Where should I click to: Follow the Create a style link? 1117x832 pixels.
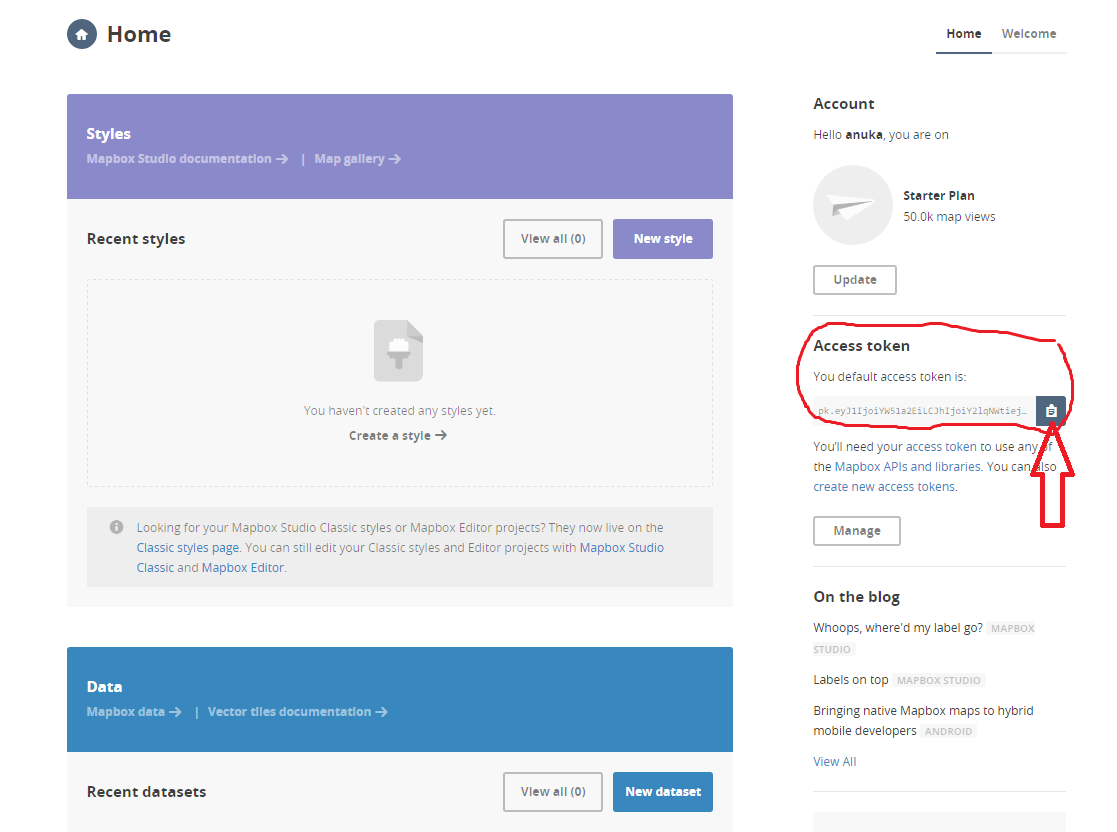[397, 436]
